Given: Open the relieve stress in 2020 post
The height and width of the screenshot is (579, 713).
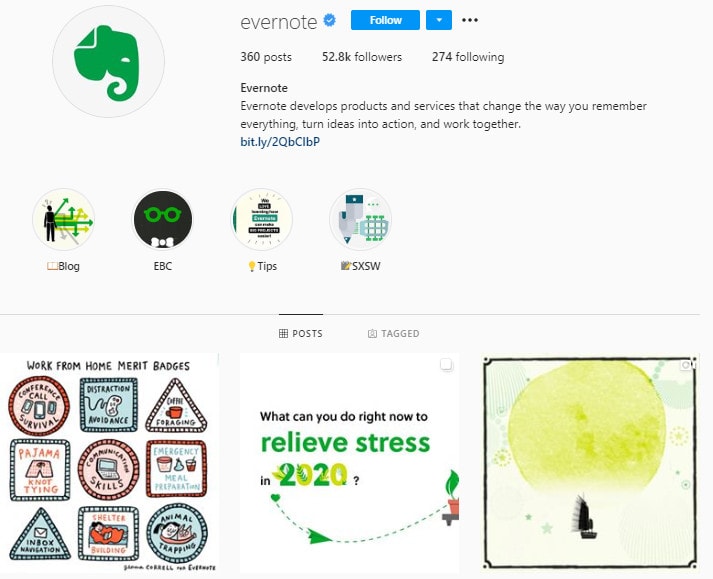Looking at the screenshot, I should 349,463.
